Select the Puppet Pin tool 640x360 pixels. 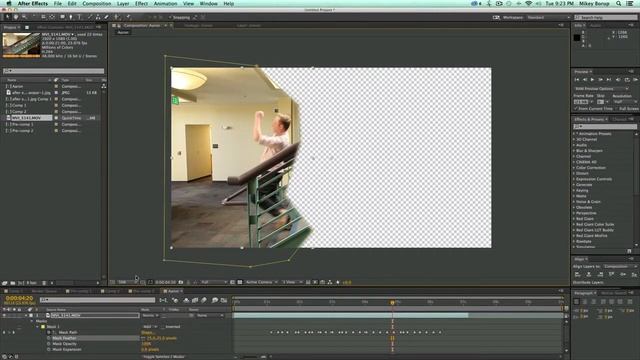[128, 17]
